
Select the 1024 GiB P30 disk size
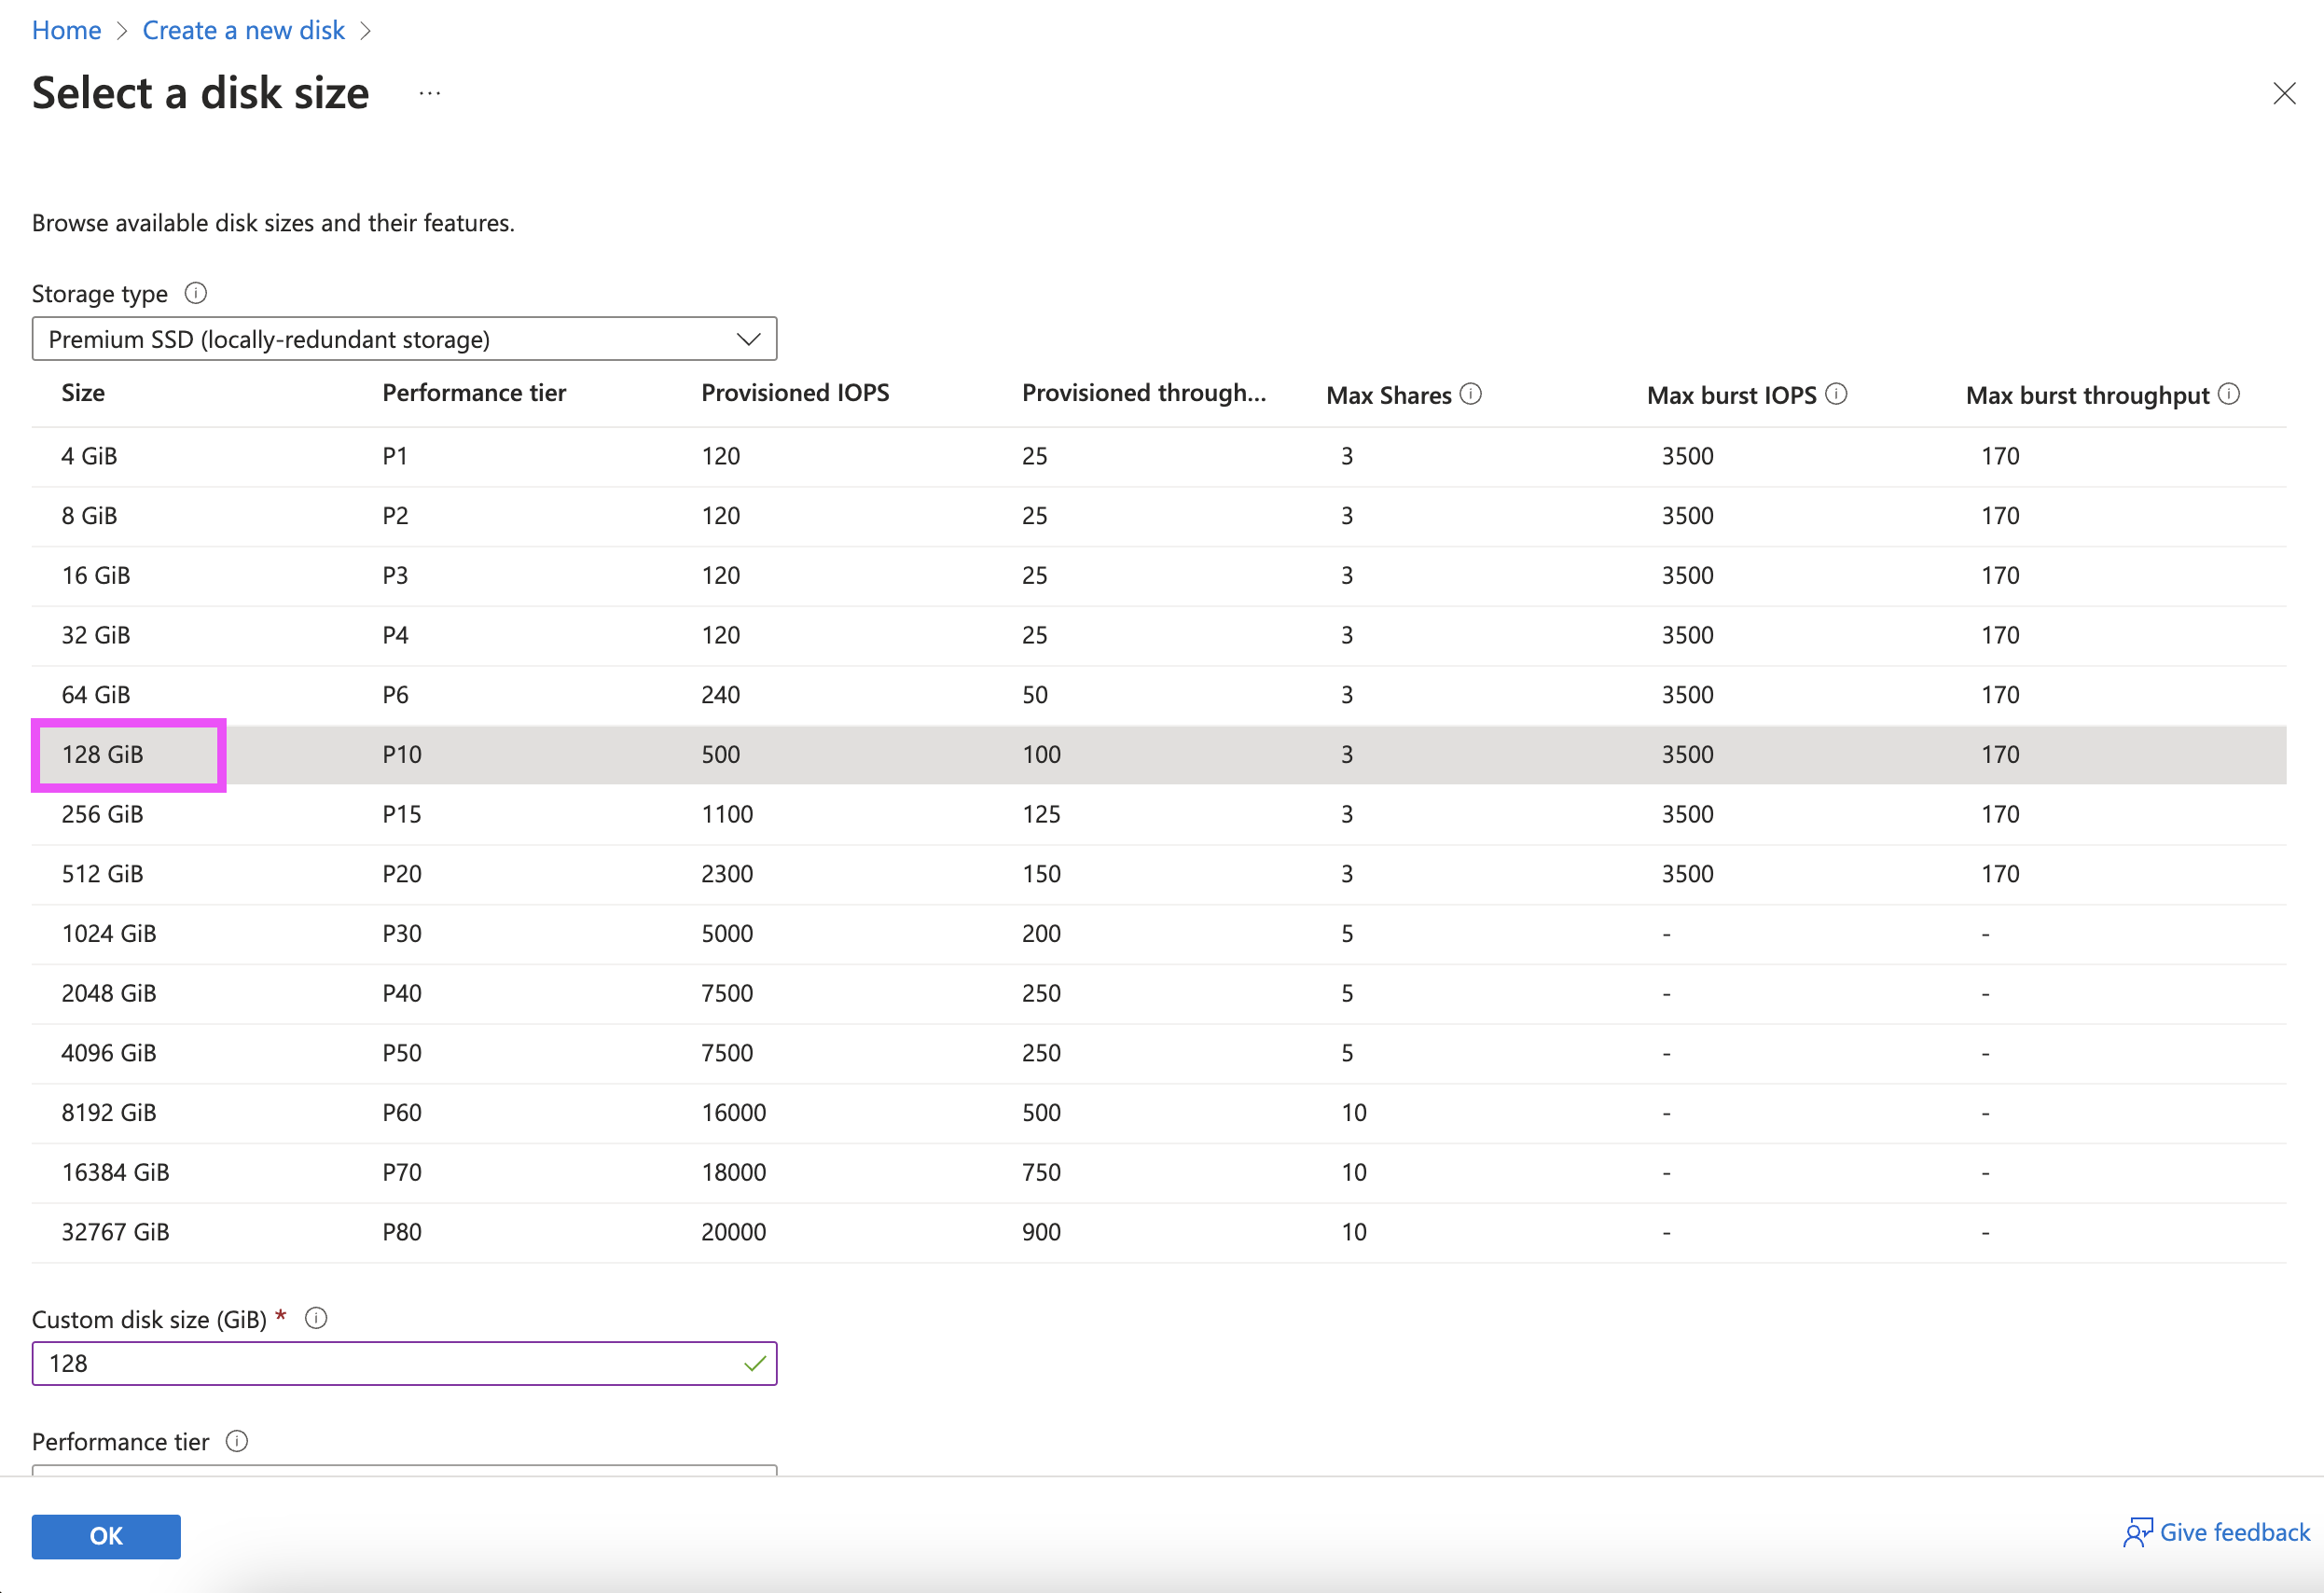point(109,933)
